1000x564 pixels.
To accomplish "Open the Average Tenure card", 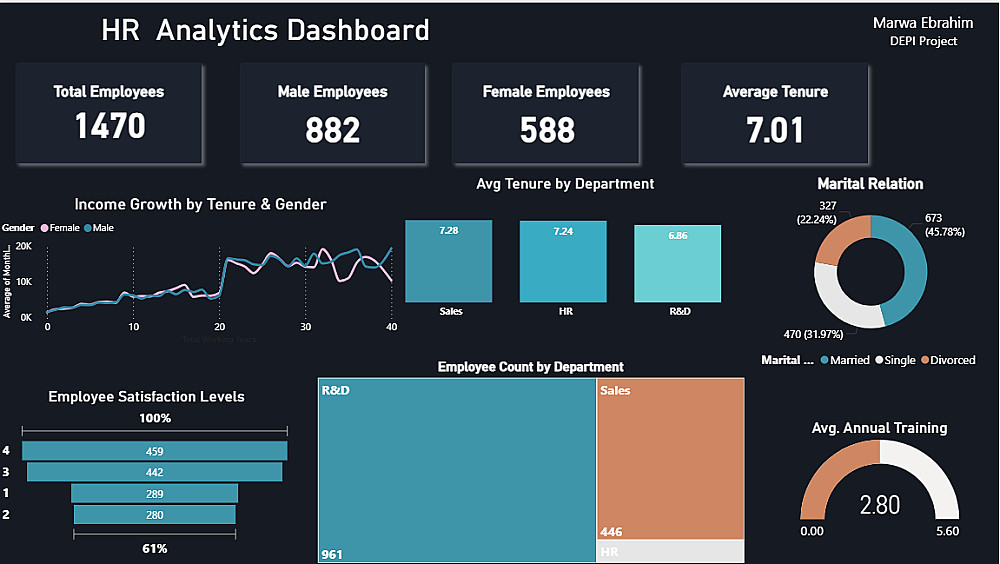I will tap(775, 114).
